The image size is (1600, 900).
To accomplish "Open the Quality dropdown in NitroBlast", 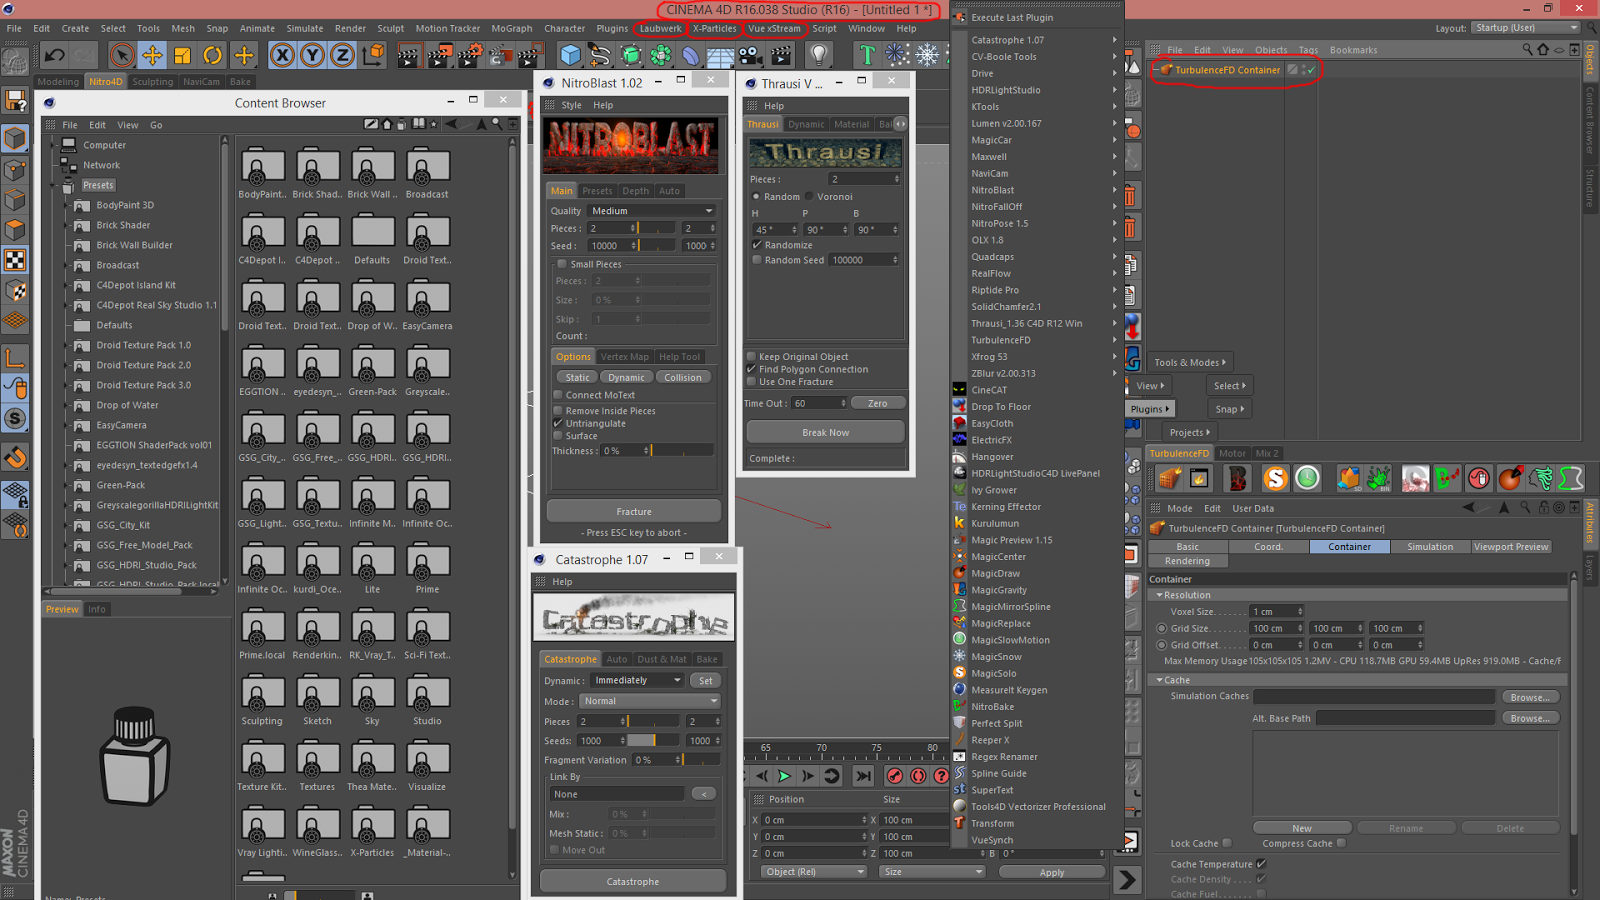I will [651, 211].
